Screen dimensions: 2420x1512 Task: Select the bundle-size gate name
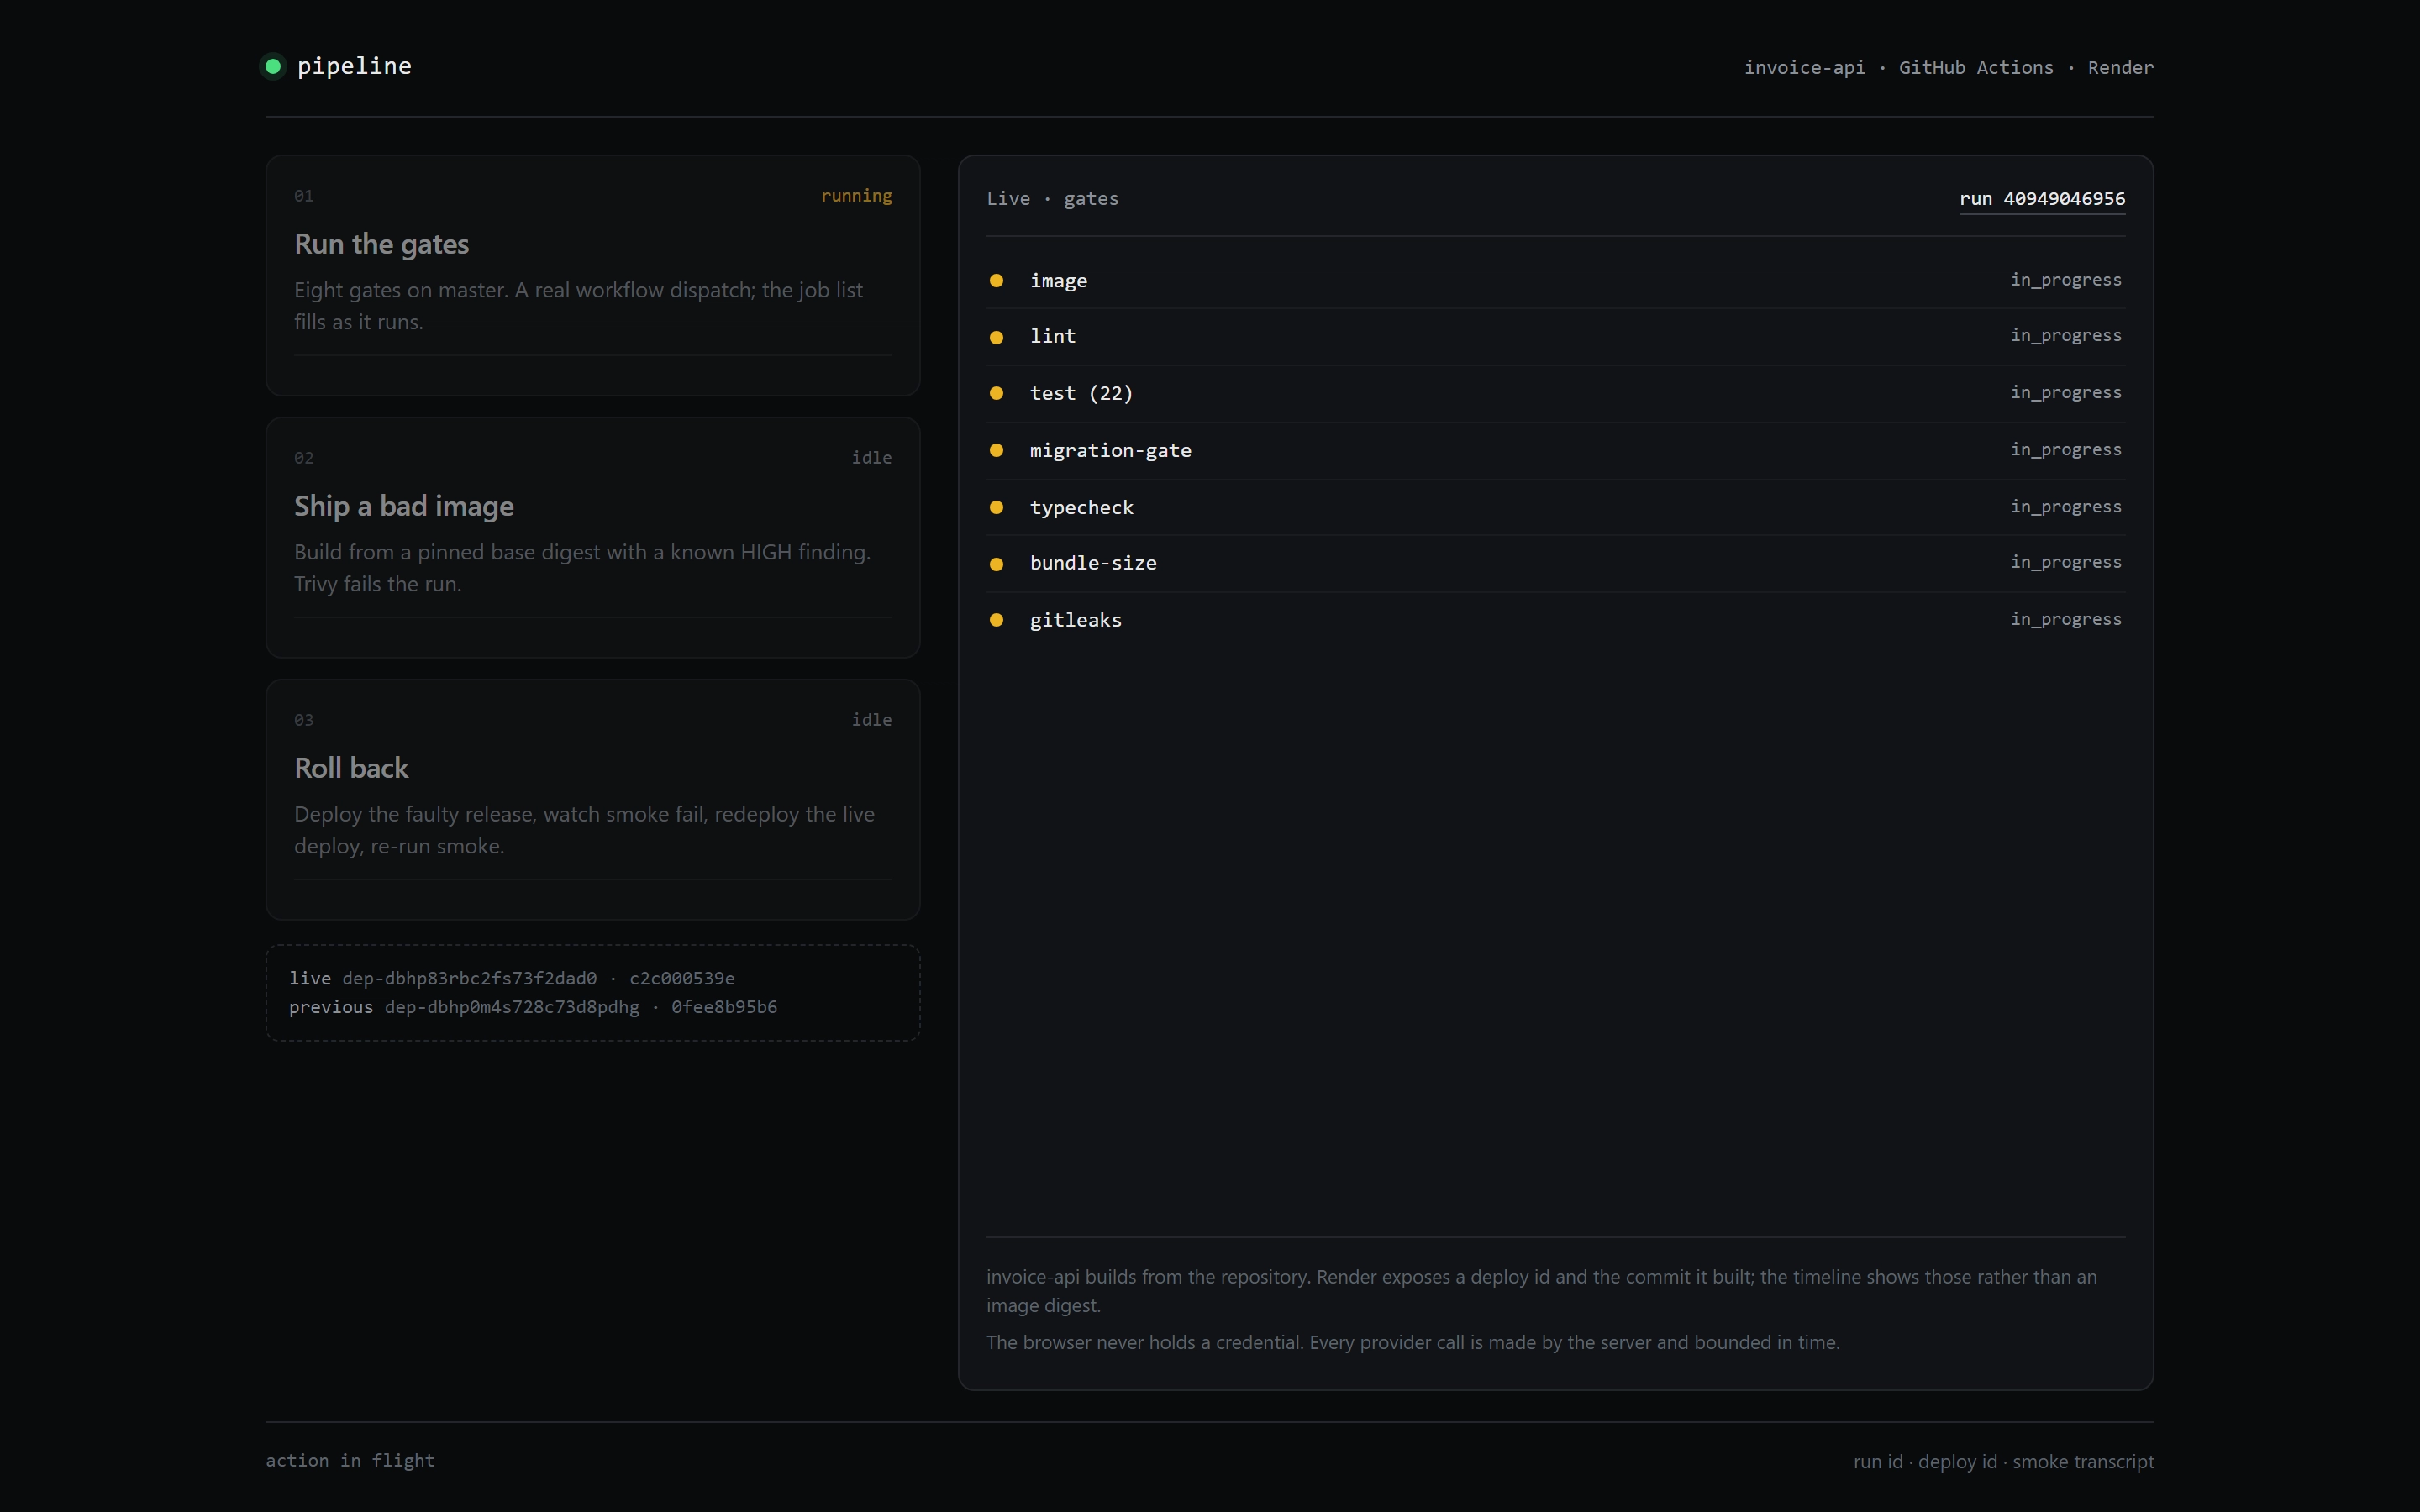click(x=1093, y=563)
